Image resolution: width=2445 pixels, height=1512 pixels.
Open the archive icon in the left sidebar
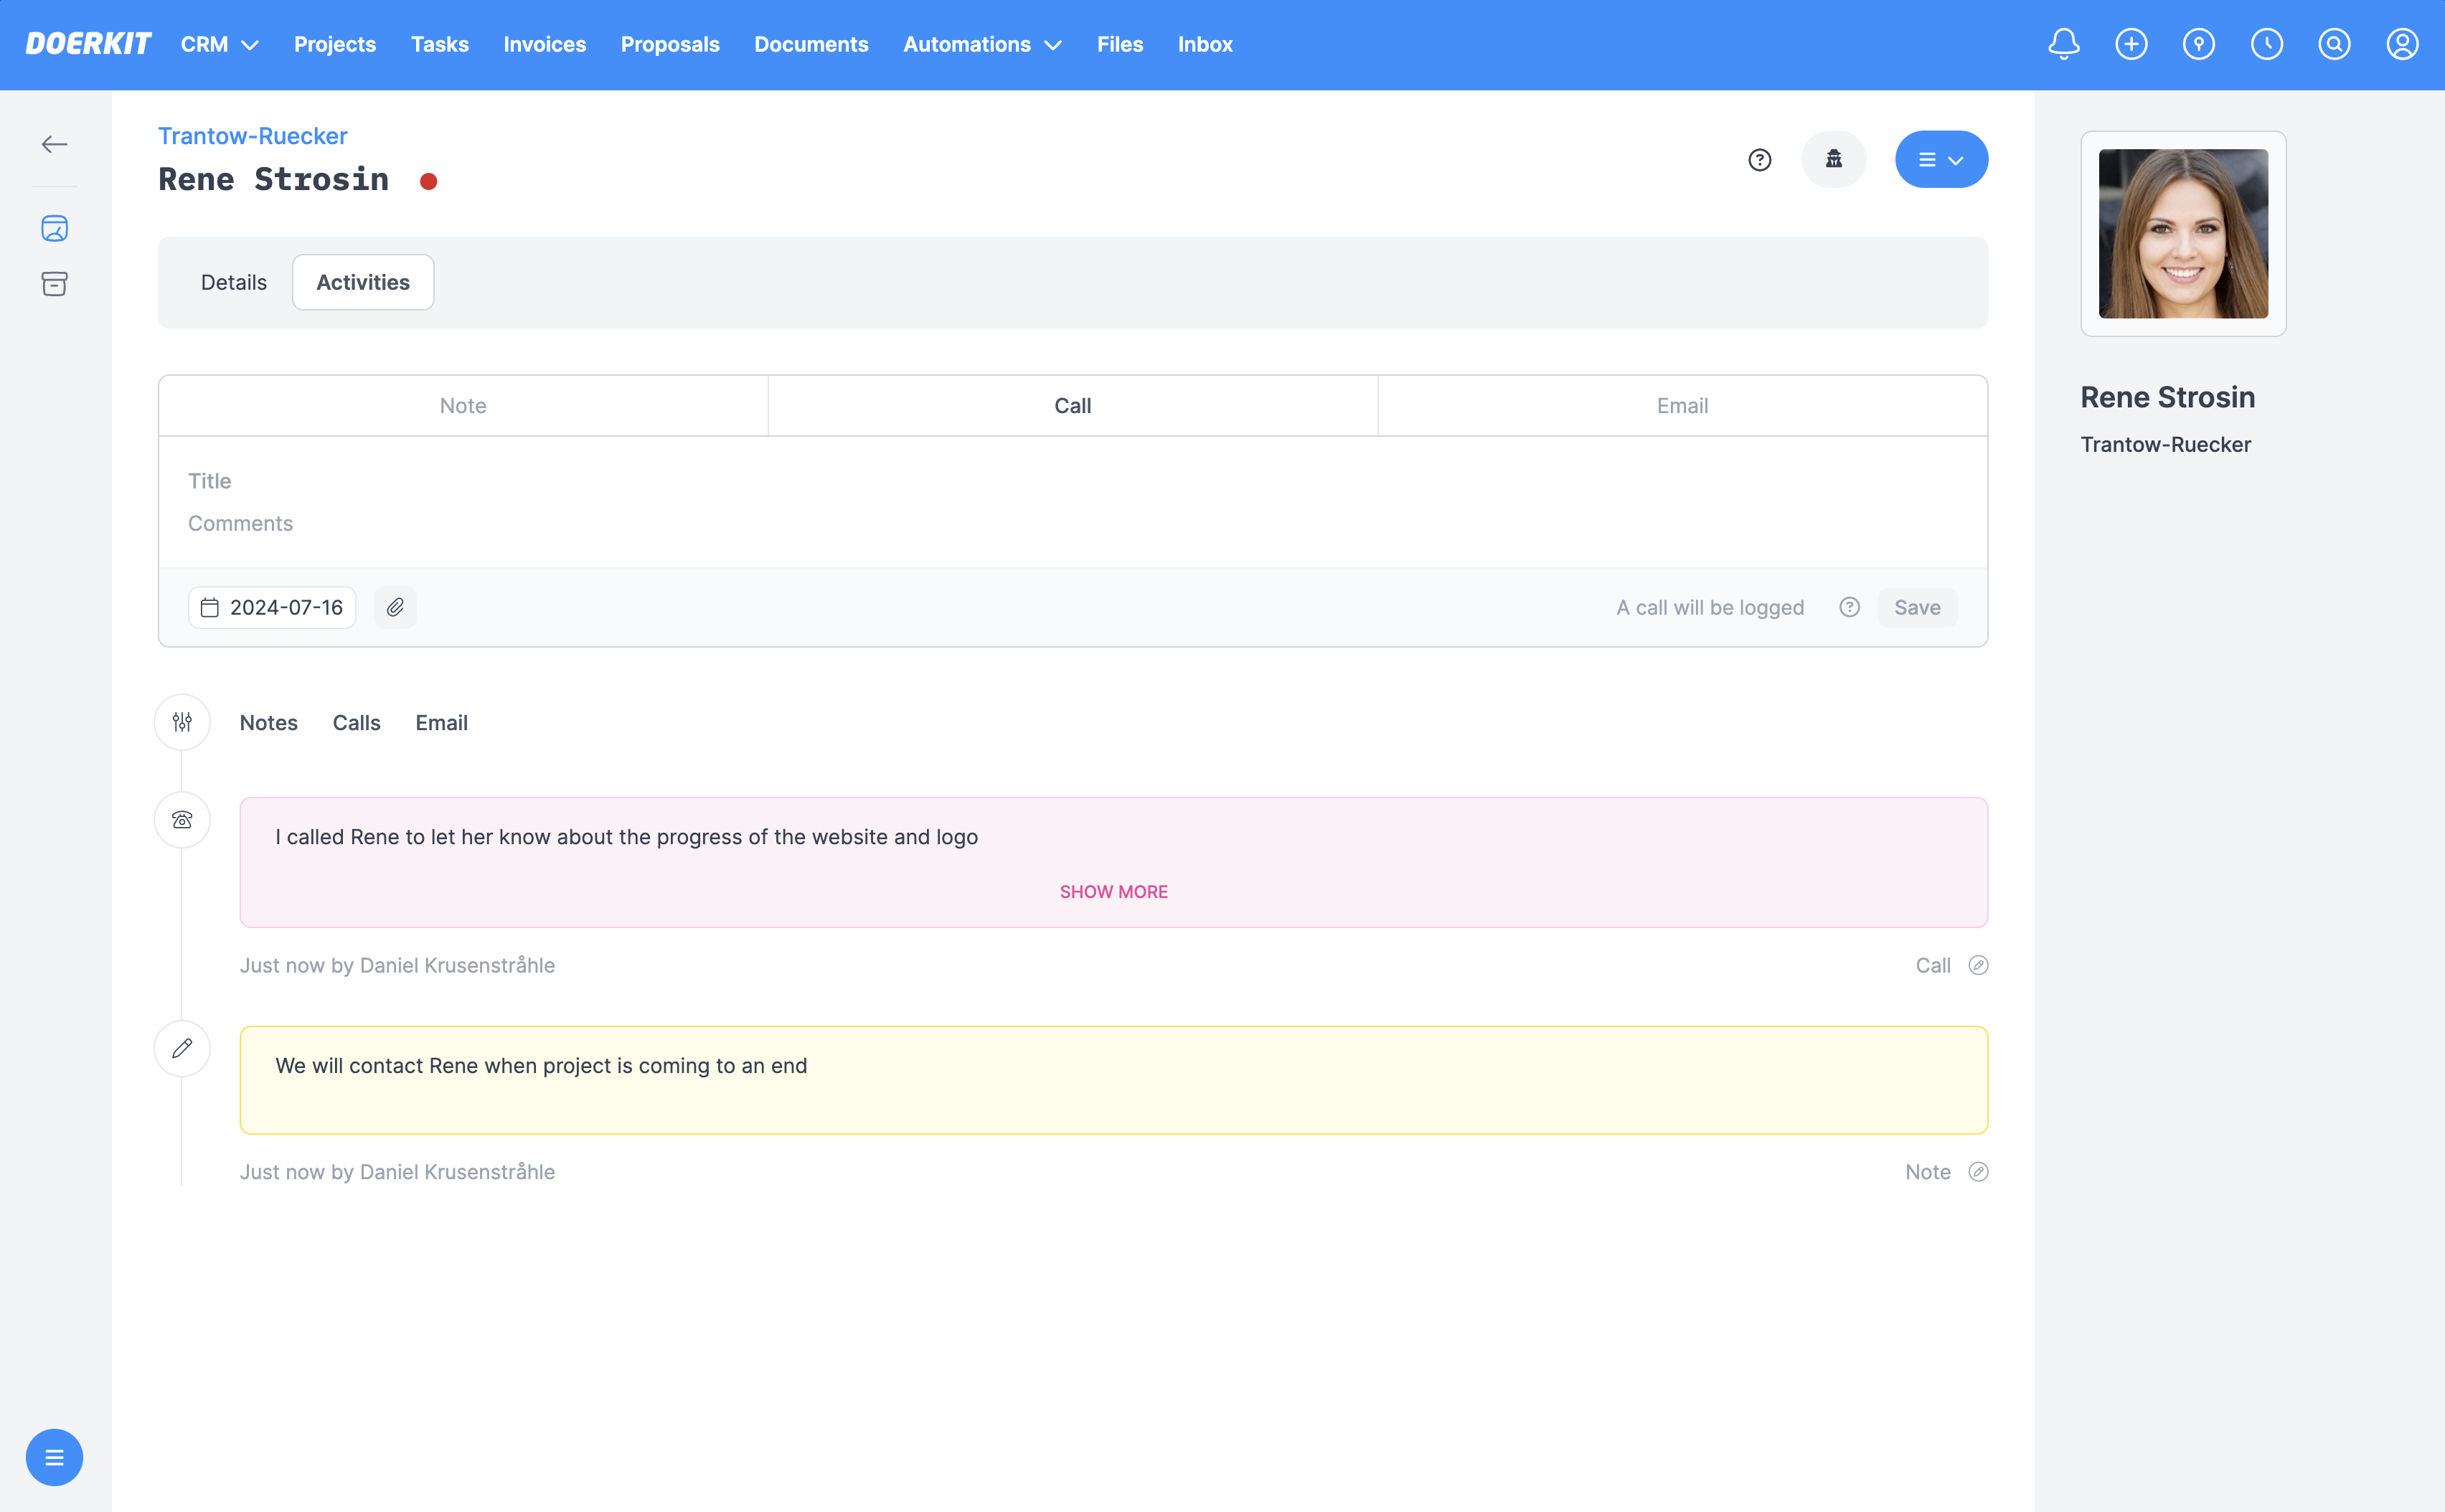coord(55,284)
